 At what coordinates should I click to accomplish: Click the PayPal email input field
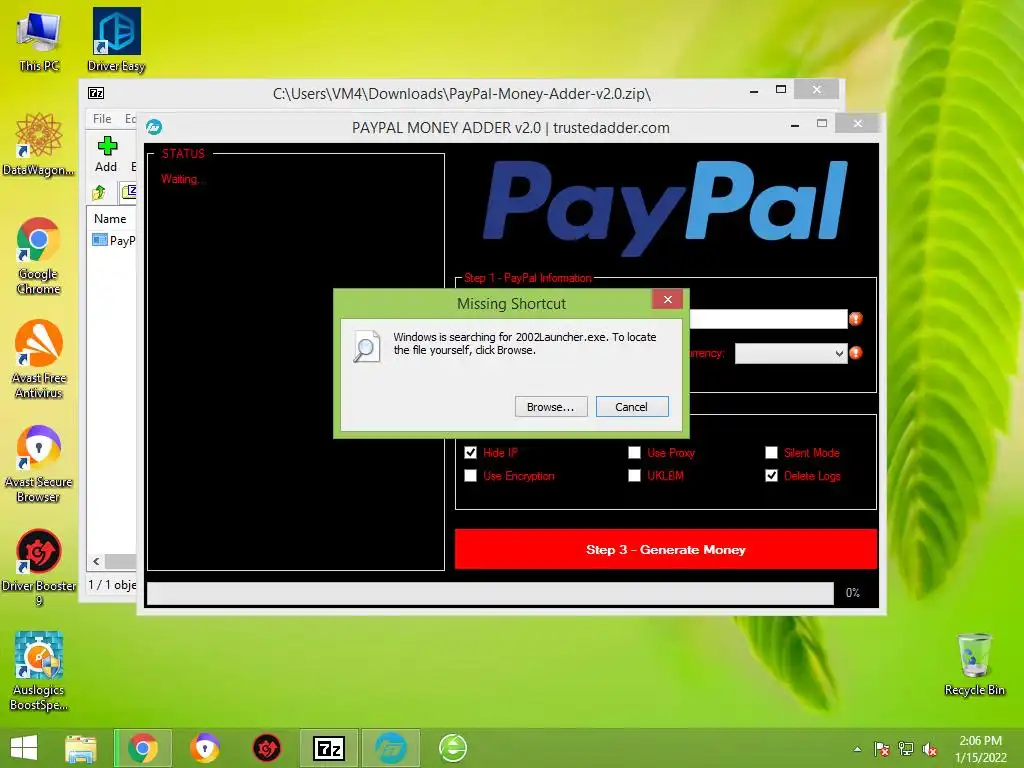coord(768,319)
